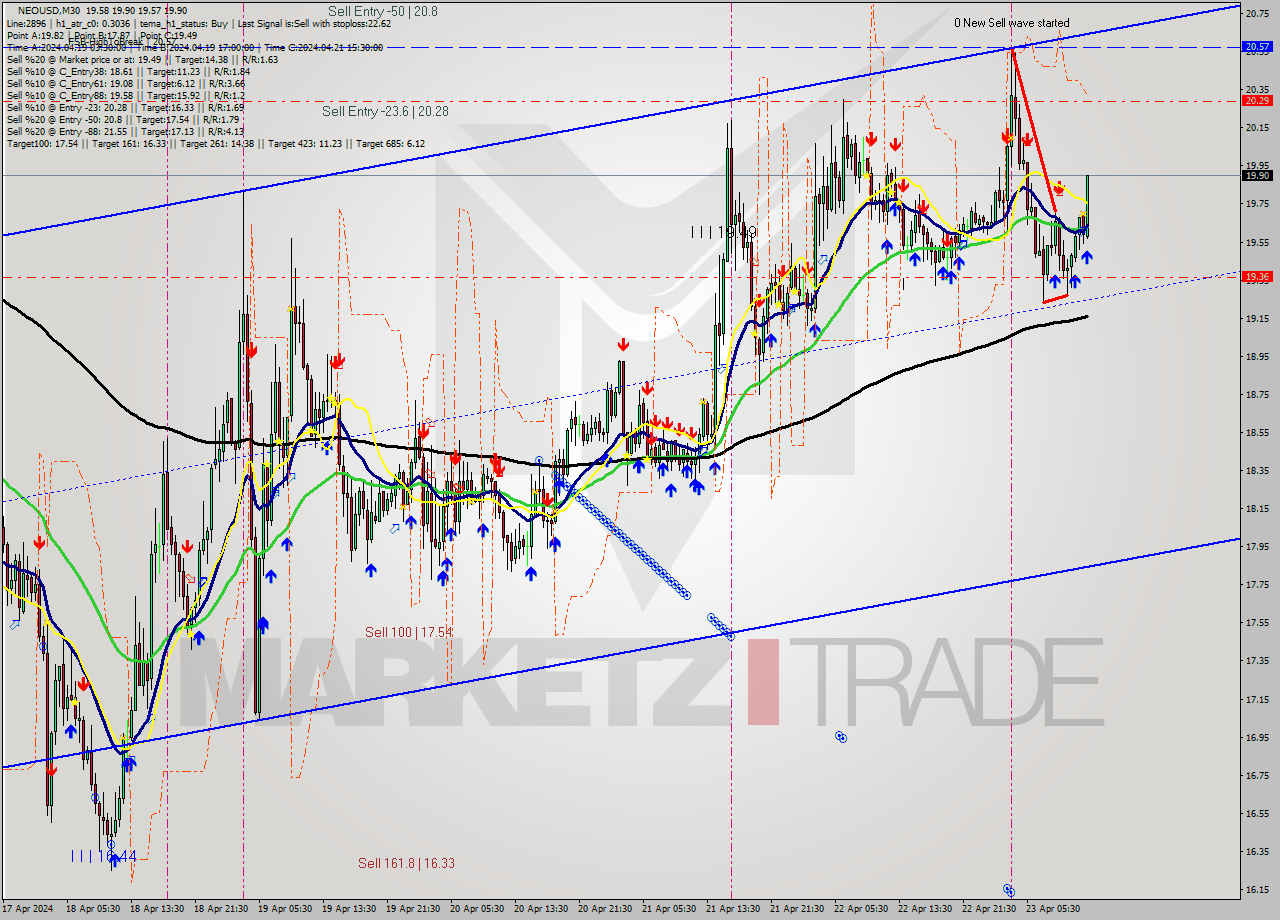Click the 'I I I 16.44' low label
The width and height of the screenshot is (1280, 920).
coord(103,856)
